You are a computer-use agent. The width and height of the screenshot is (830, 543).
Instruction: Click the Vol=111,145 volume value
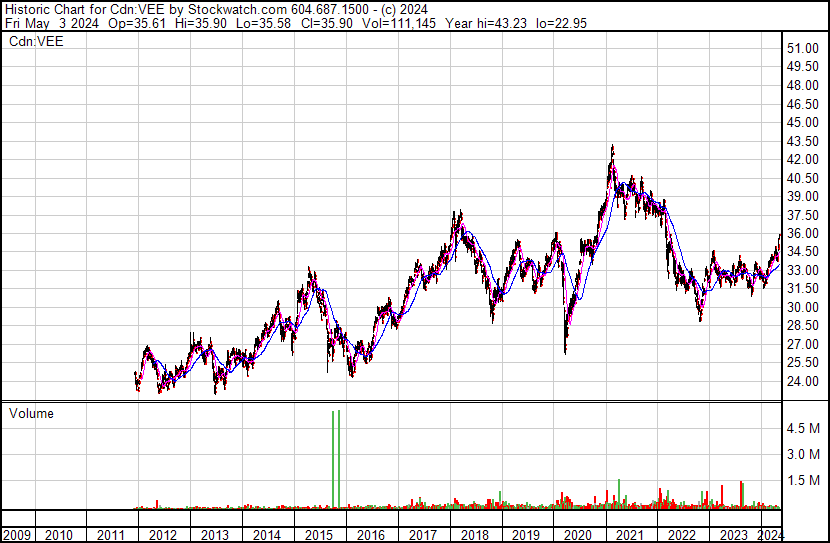point(399,23)
